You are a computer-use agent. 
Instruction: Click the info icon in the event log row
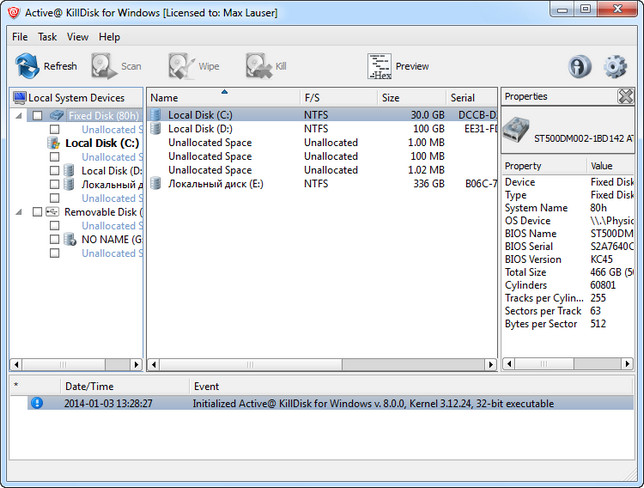tap(37, 403)
